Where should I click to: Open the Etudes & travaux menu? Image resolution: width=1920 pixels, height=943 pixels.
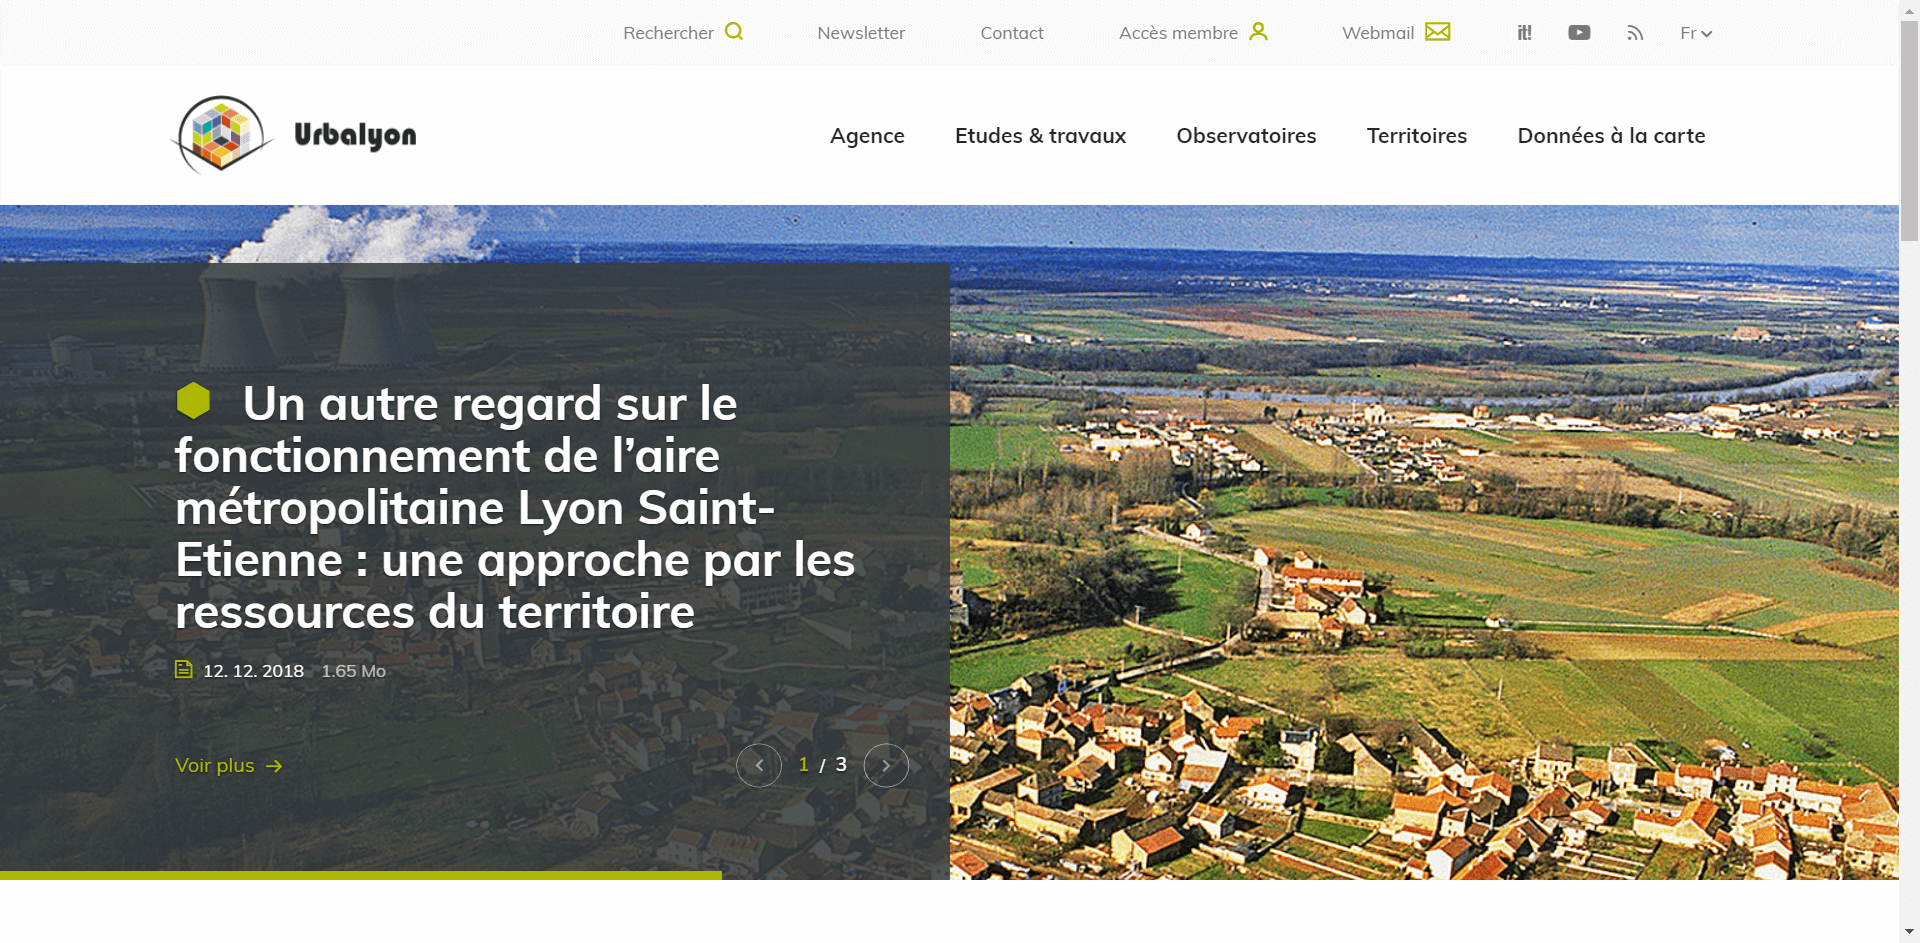(x=1040, y=136)
